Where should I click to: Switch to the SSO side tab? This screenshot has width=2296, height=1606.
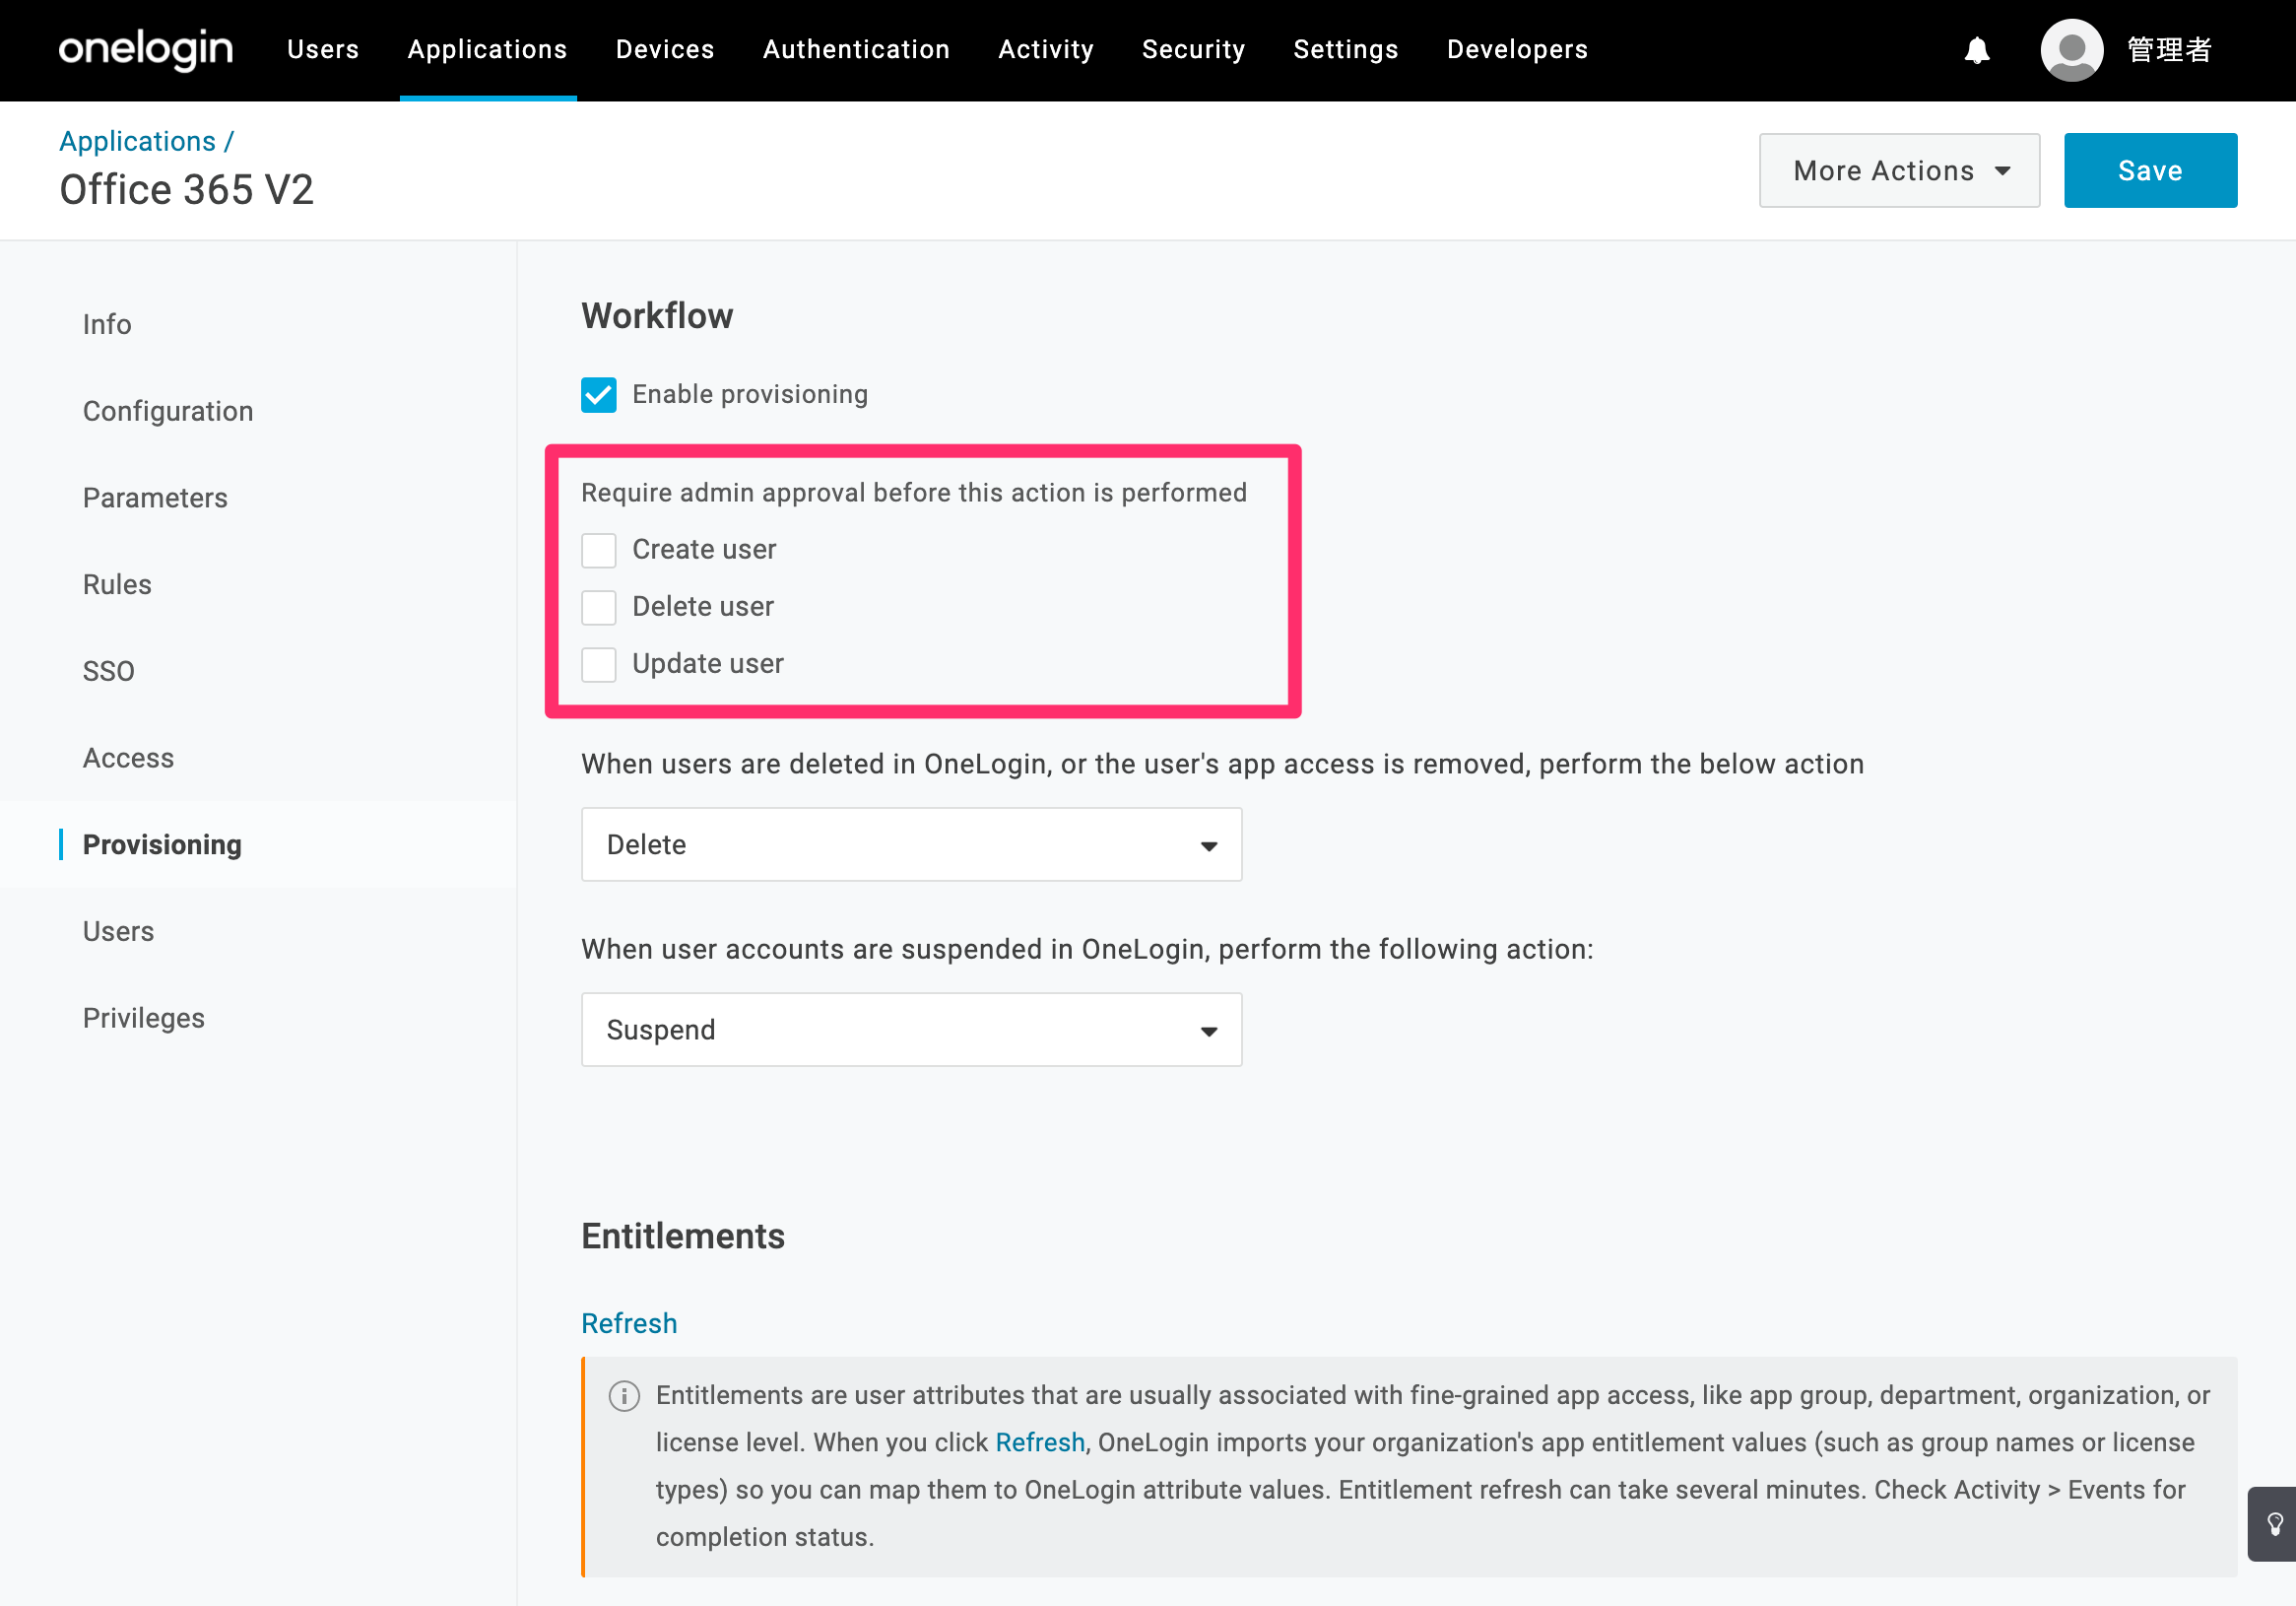109,672
